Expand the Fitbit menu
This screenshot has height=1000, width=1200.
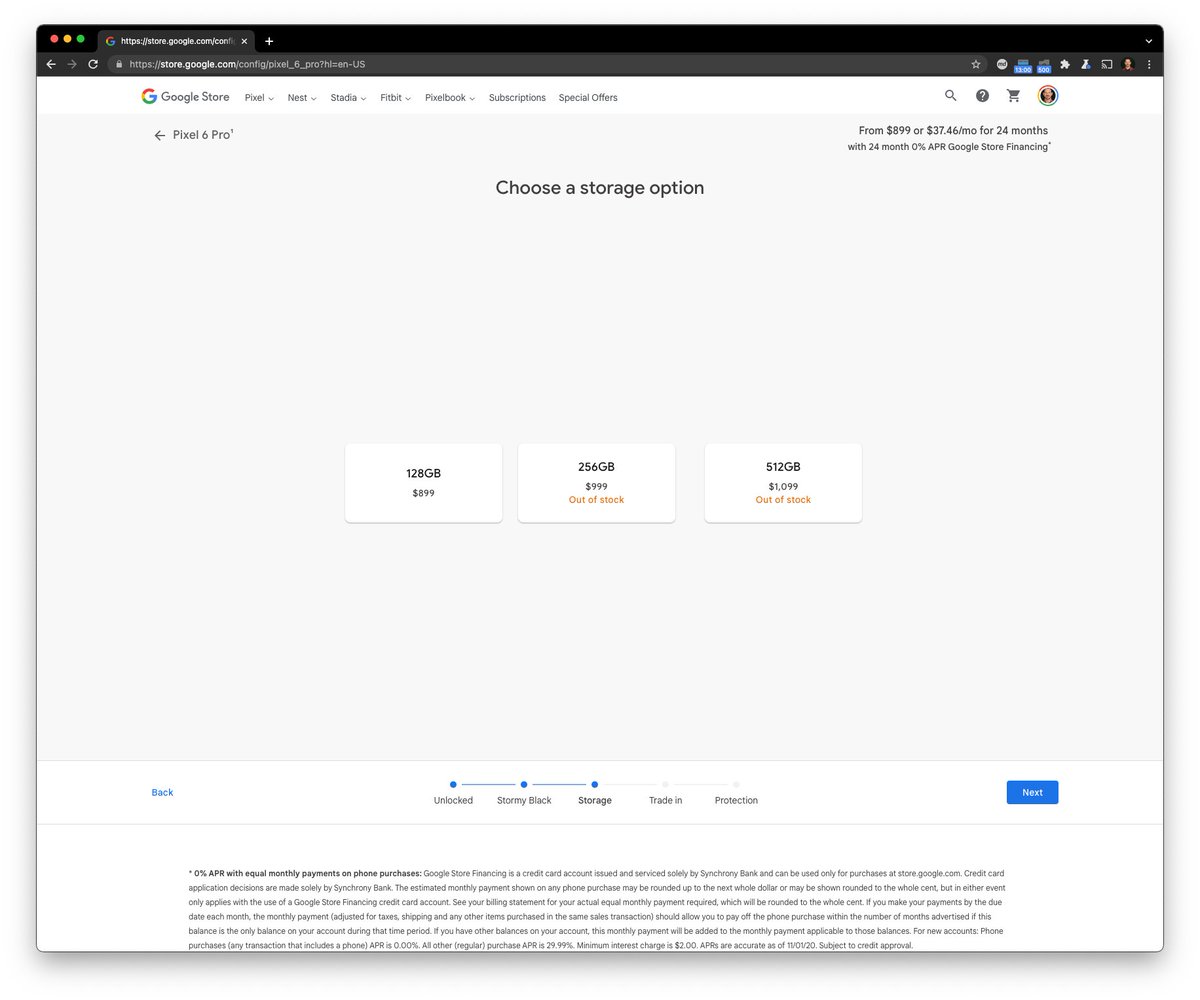coord(395,98)
